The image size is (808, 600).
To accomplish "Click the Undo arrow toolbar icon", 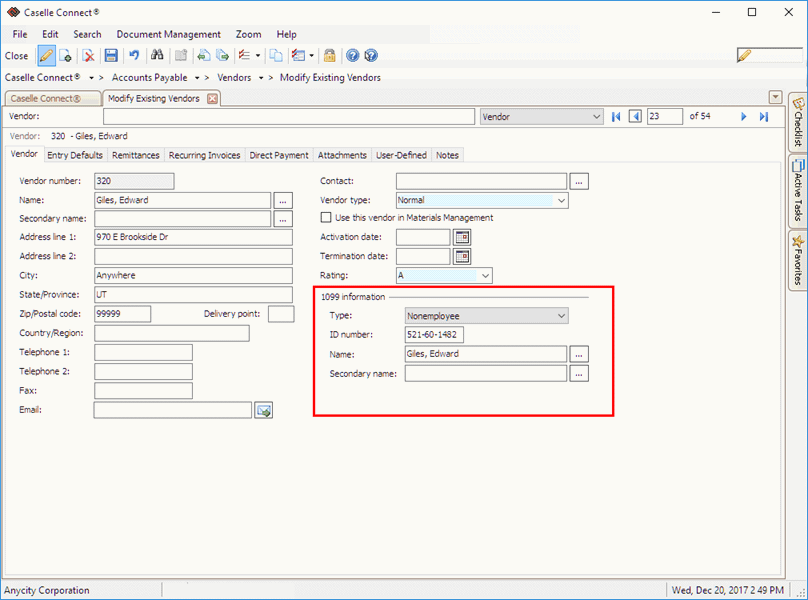I will tap(134, 56).
